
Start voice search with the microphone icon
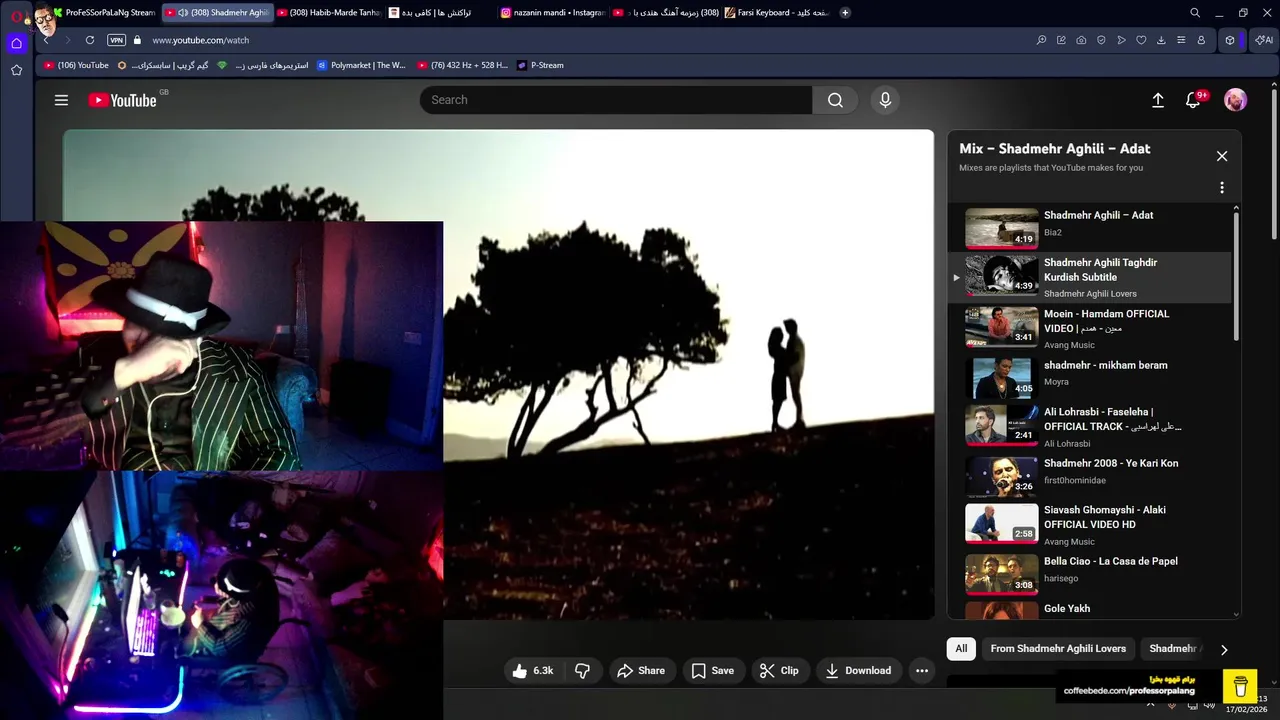pos(885,100)
